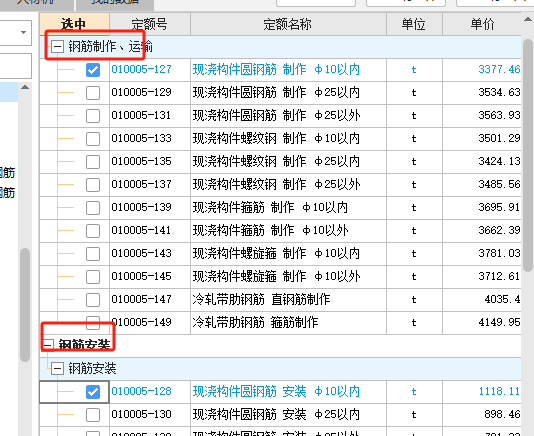Click the table scrollbar up arrow
The height and width of the screenshot is (436, 534).
(x=528, y=20)
